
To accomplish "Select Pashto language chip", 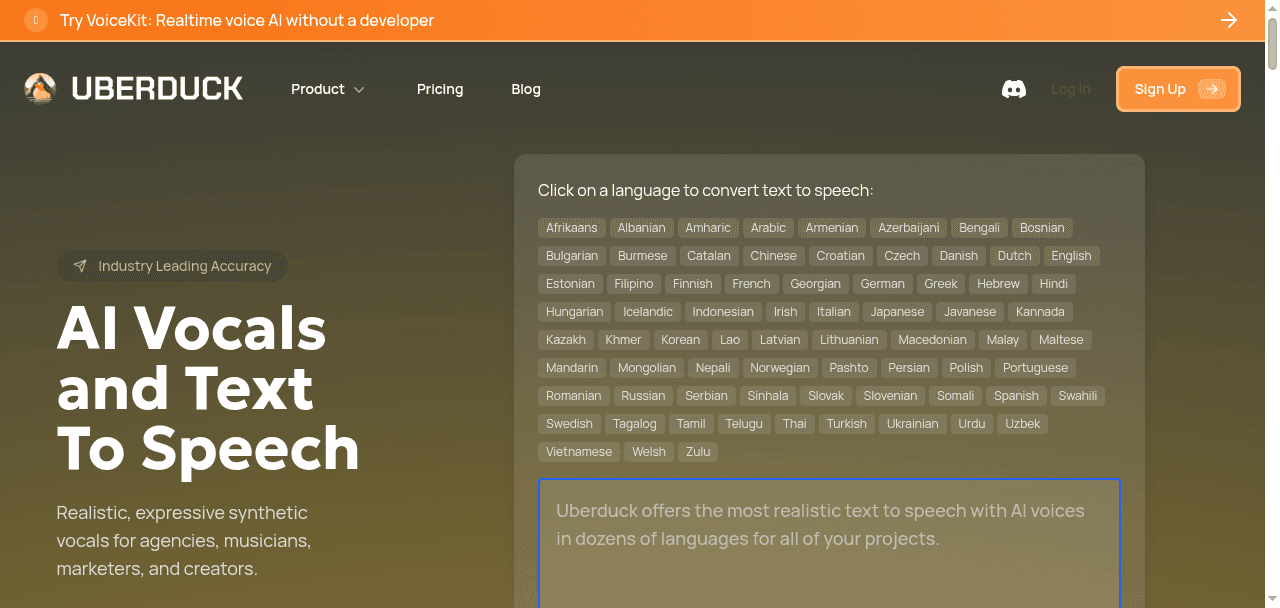I will pyautogui.click(x=849, y=368).
